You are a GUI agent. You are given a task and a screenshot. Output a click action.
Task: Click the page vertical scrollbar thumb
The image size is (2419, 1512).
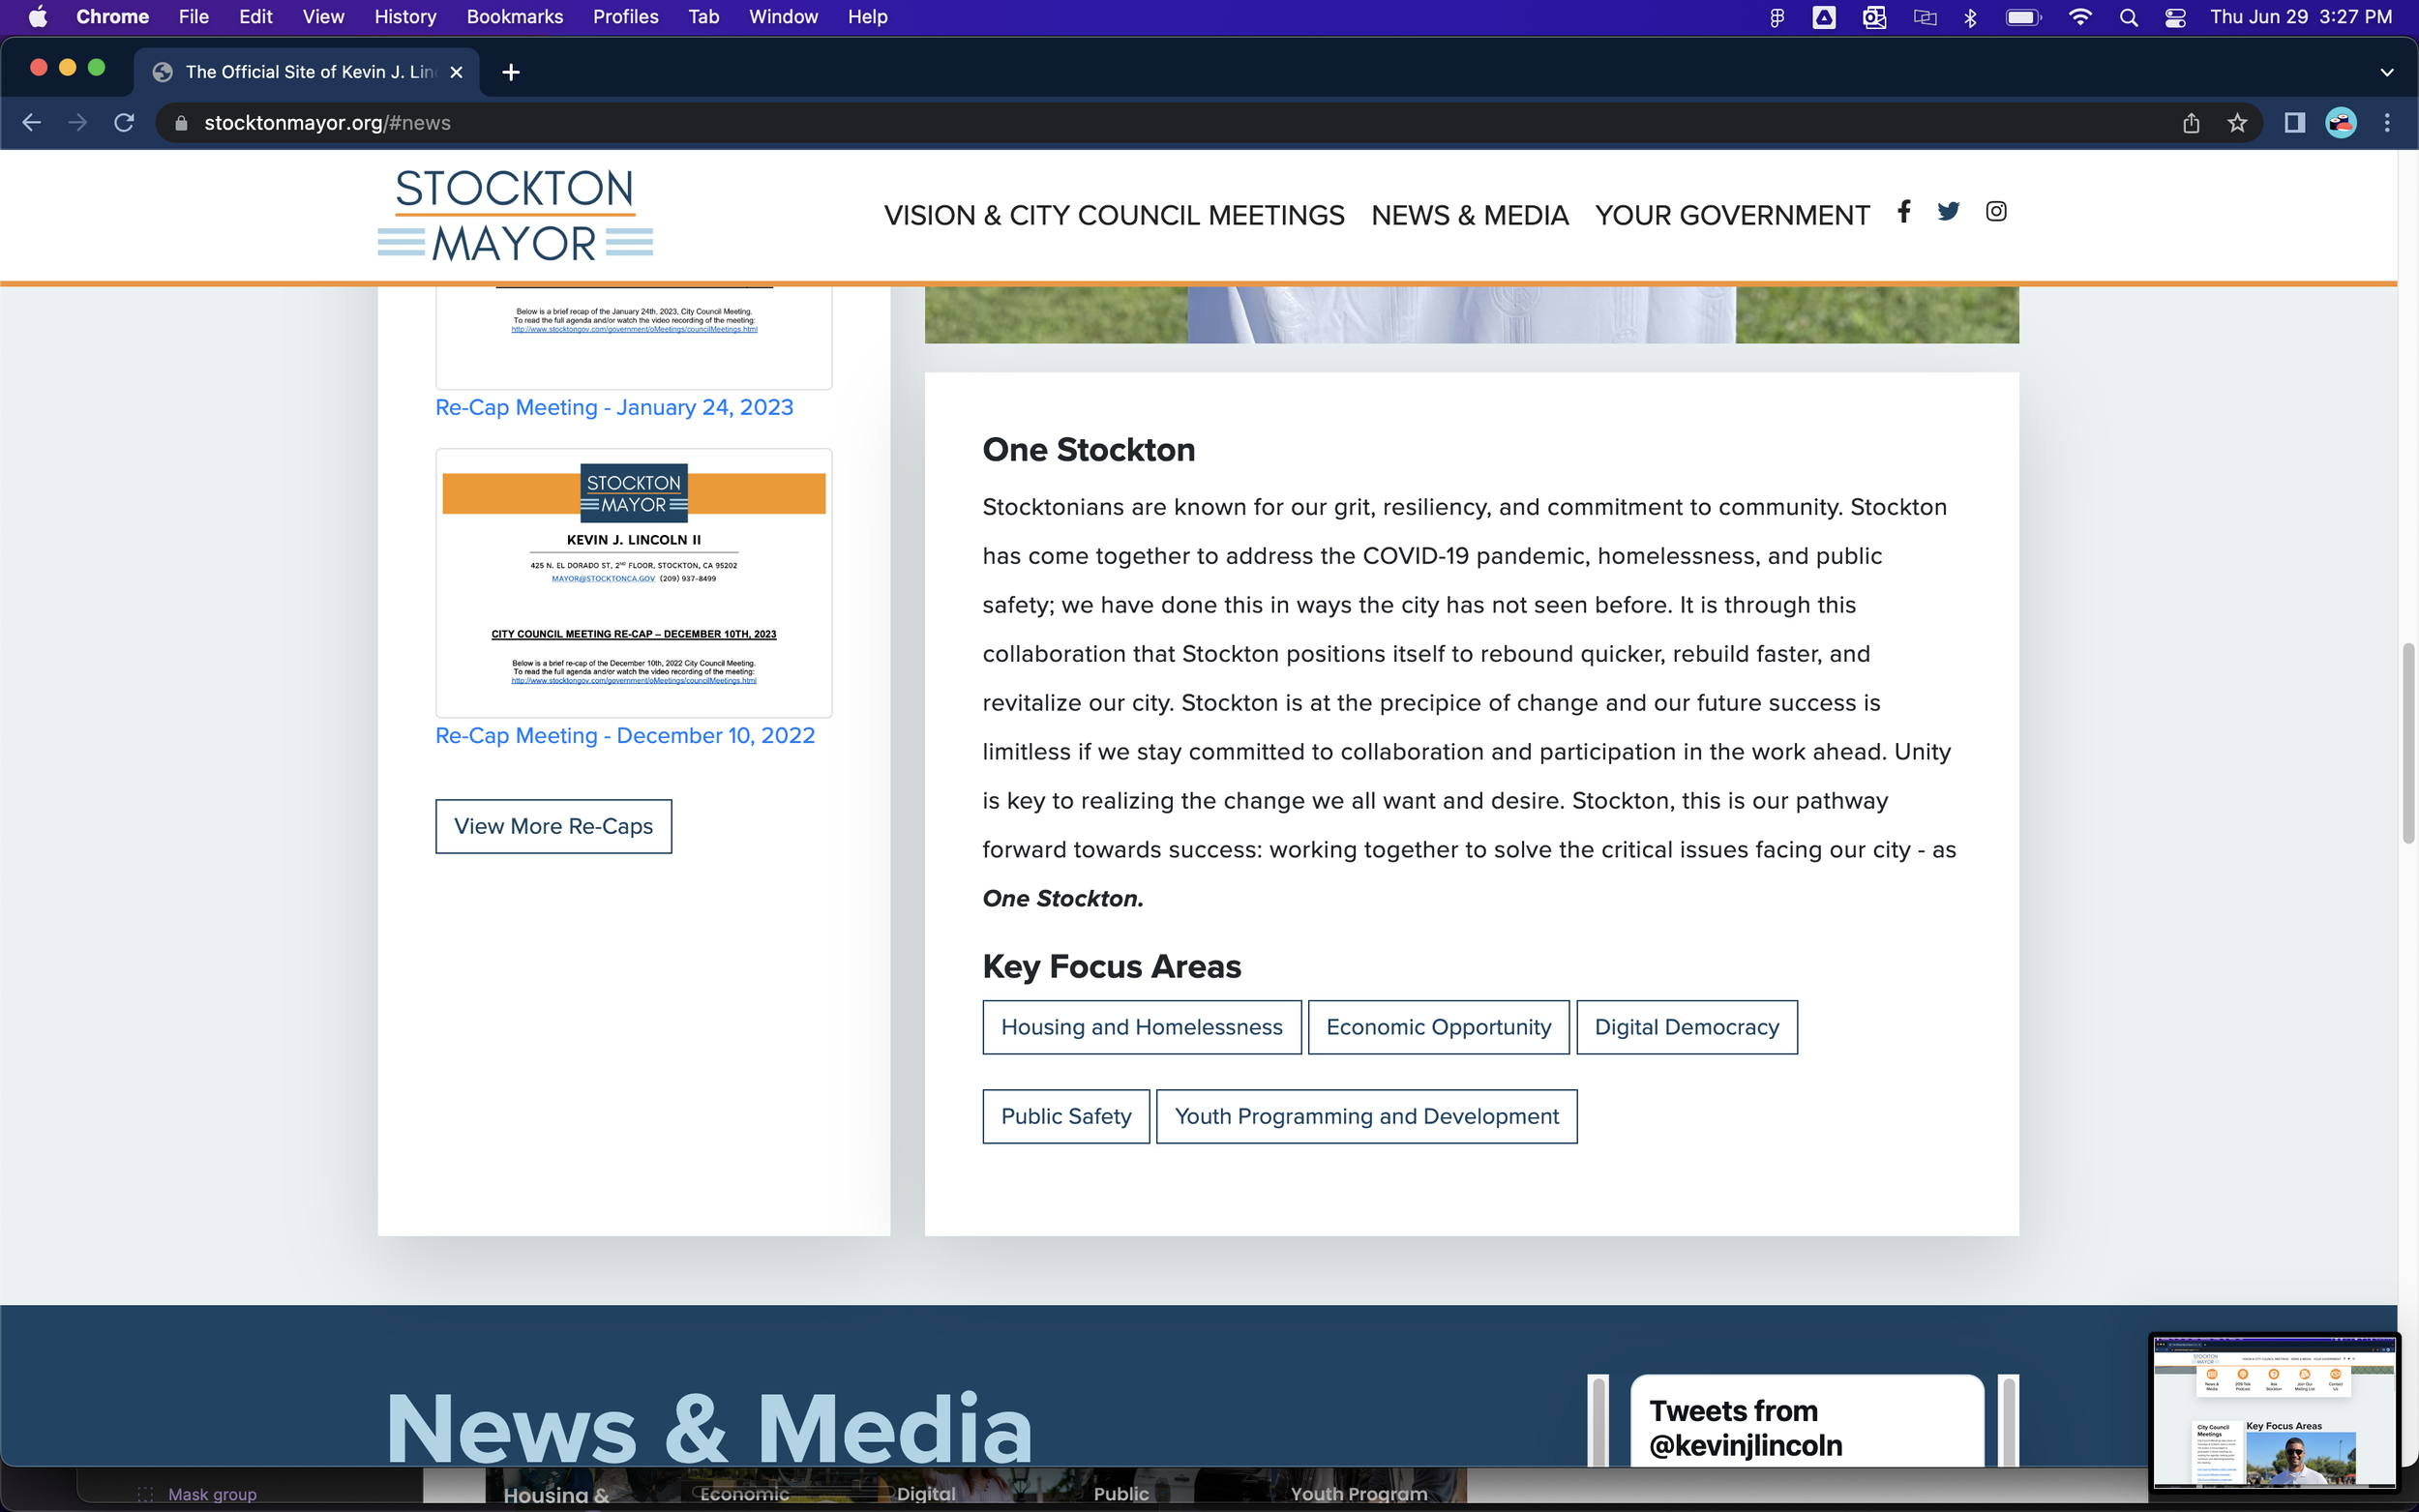coord(2408,744)
